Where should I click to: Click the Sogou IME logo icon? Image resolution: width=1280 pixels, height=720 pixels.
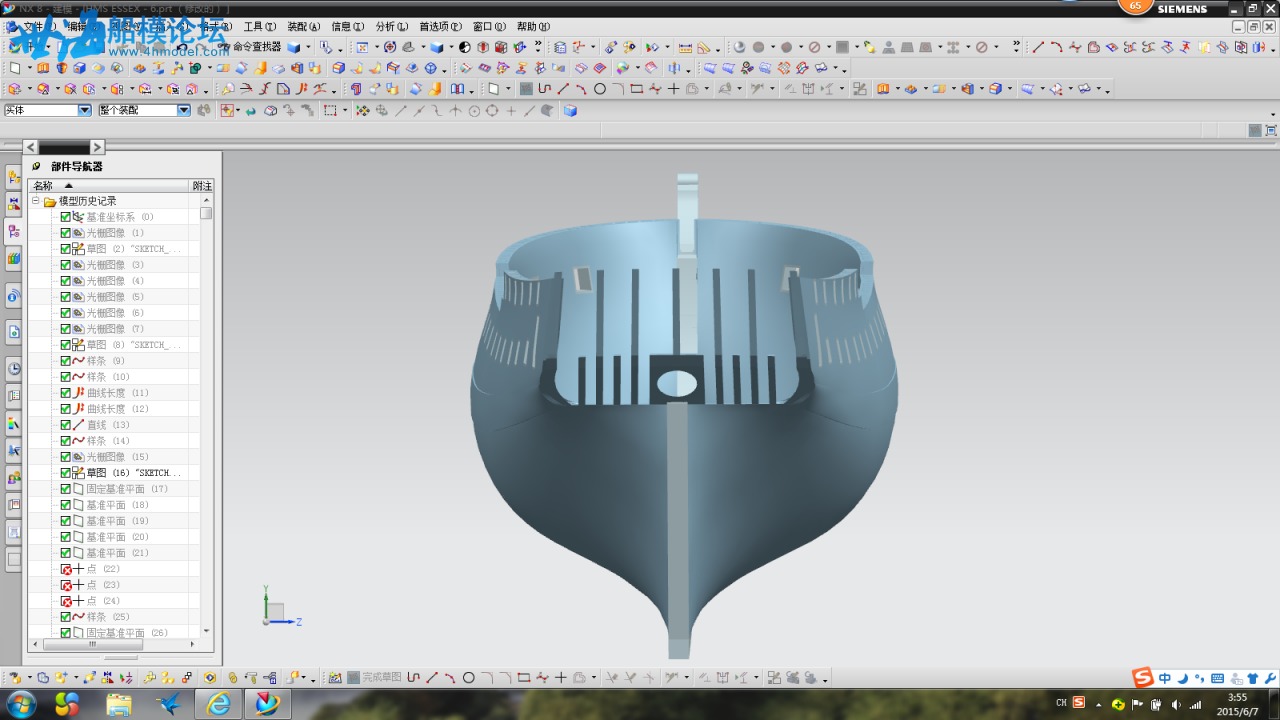pos(1143,678)
